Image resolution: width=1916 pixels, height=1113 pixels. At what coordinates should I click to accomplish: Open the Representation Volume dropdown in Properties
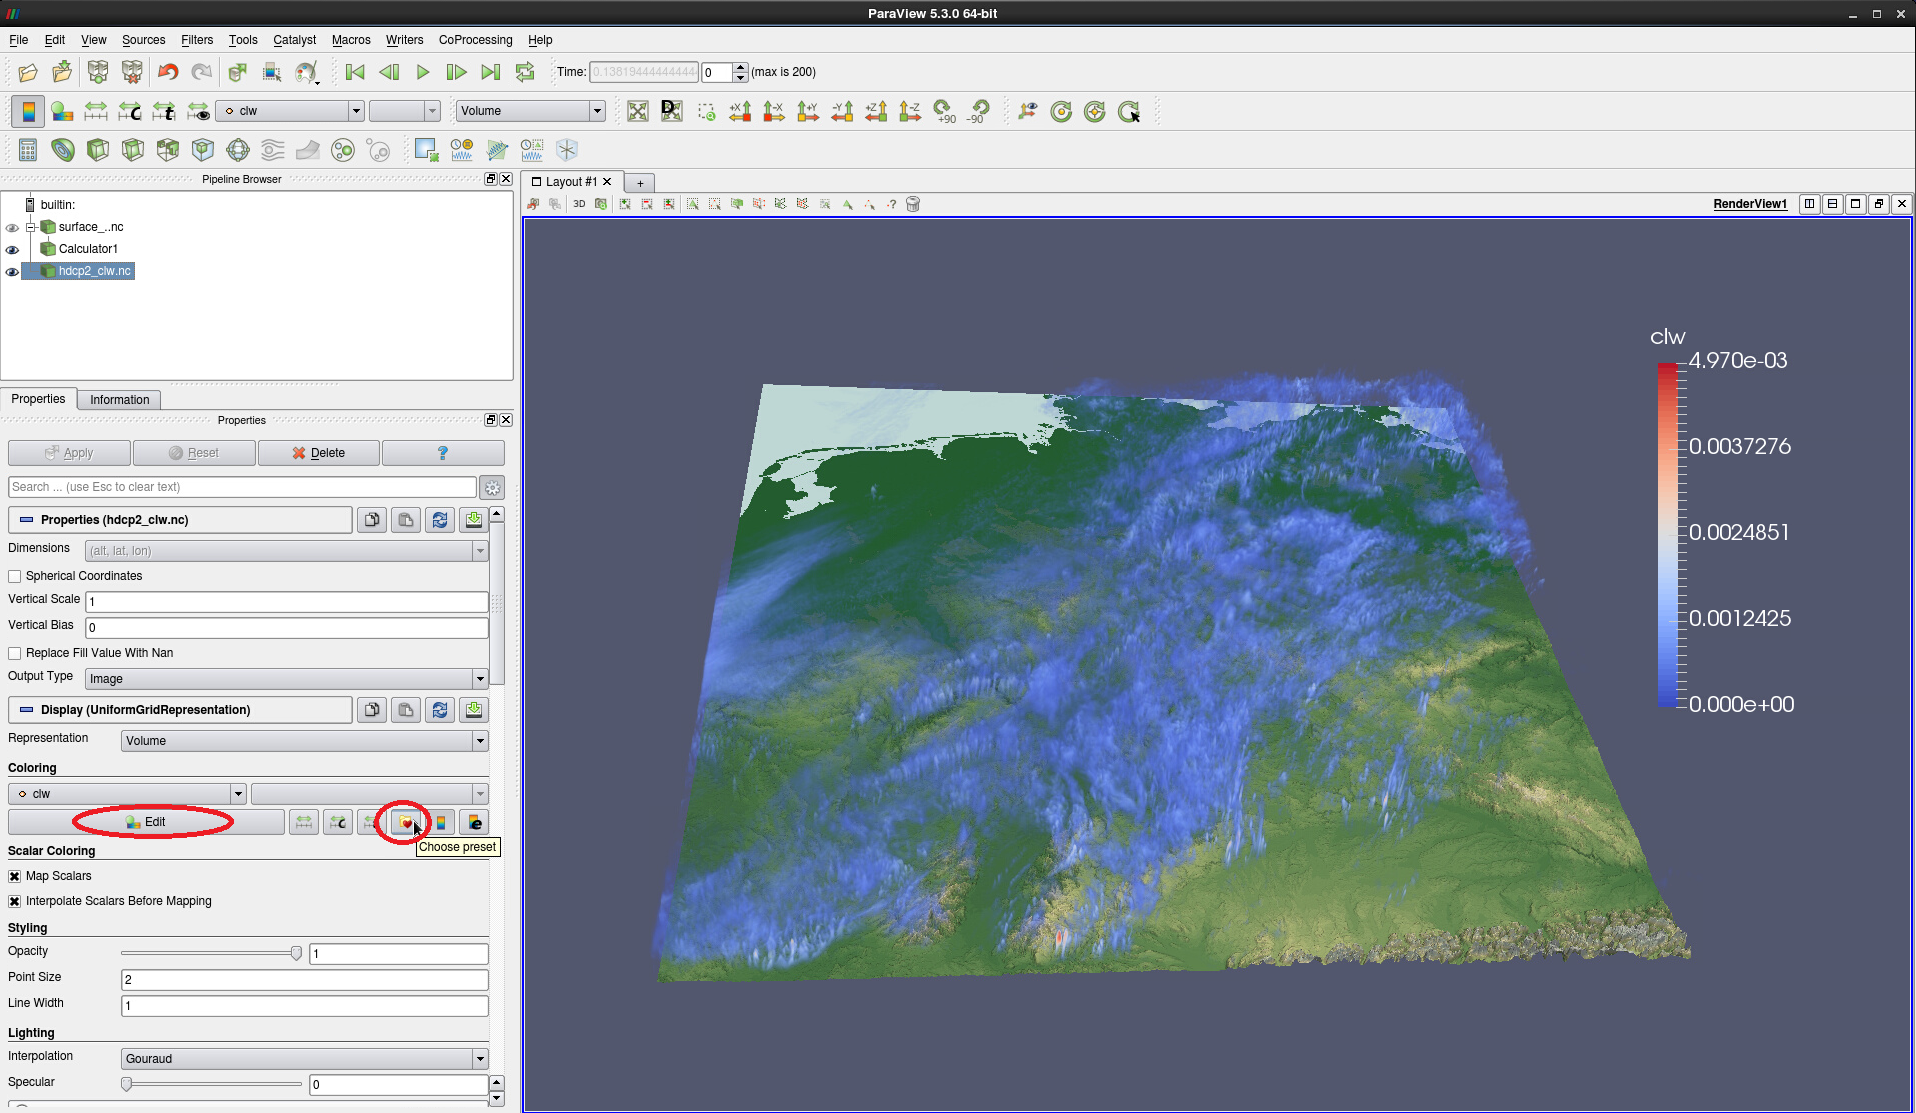point(304,741)
